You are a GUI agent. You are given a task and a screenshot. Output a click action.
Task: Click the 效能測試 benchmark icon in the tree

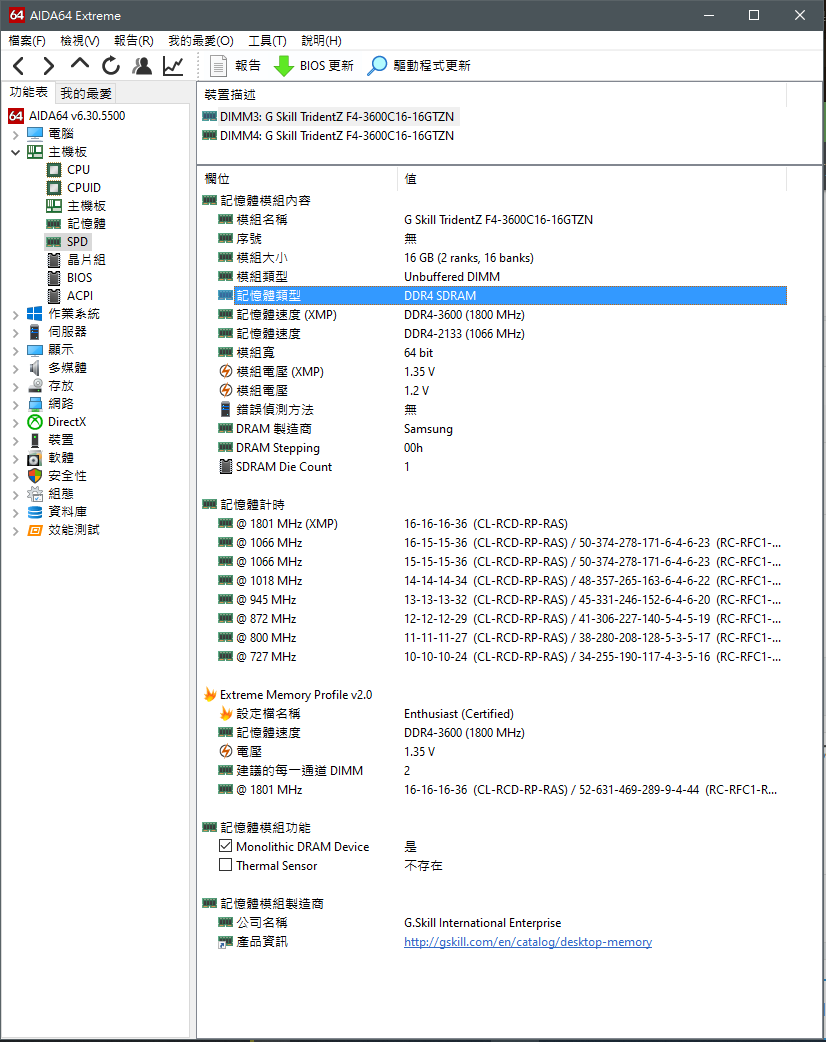tap(35, 530)
